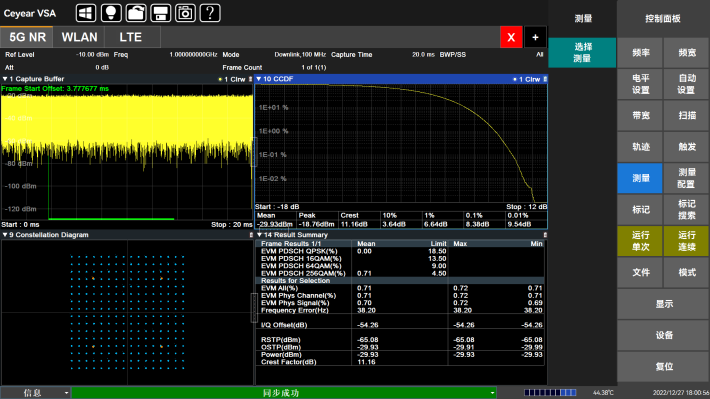The image size is (710, 399).
Task: Click the Freq 1.000000000GHz value
Action: [193, 54]
